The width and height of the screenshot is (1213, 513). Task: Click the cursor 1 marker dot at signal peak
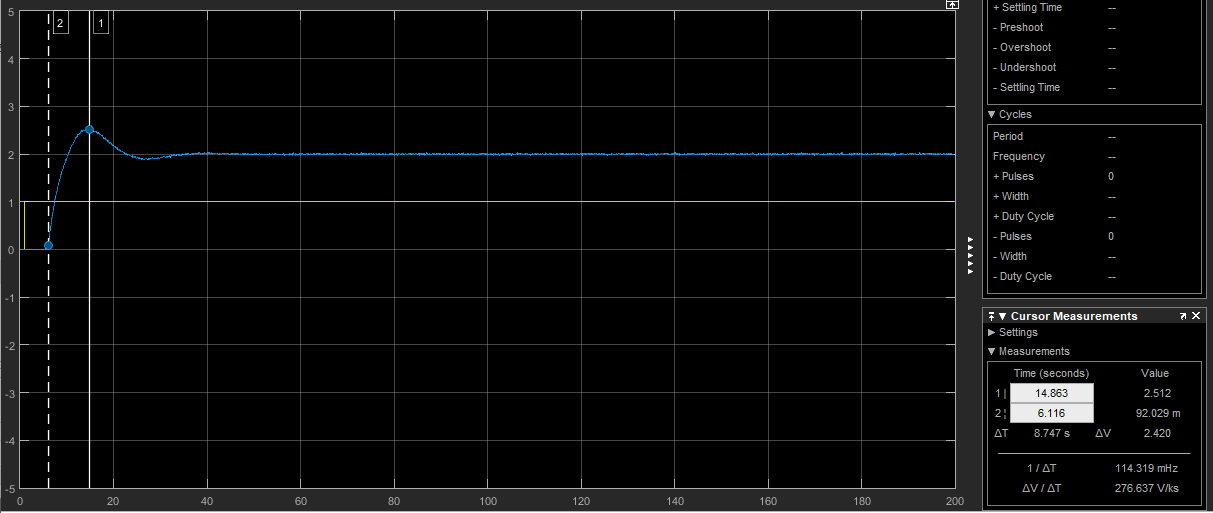pos(89,129)
